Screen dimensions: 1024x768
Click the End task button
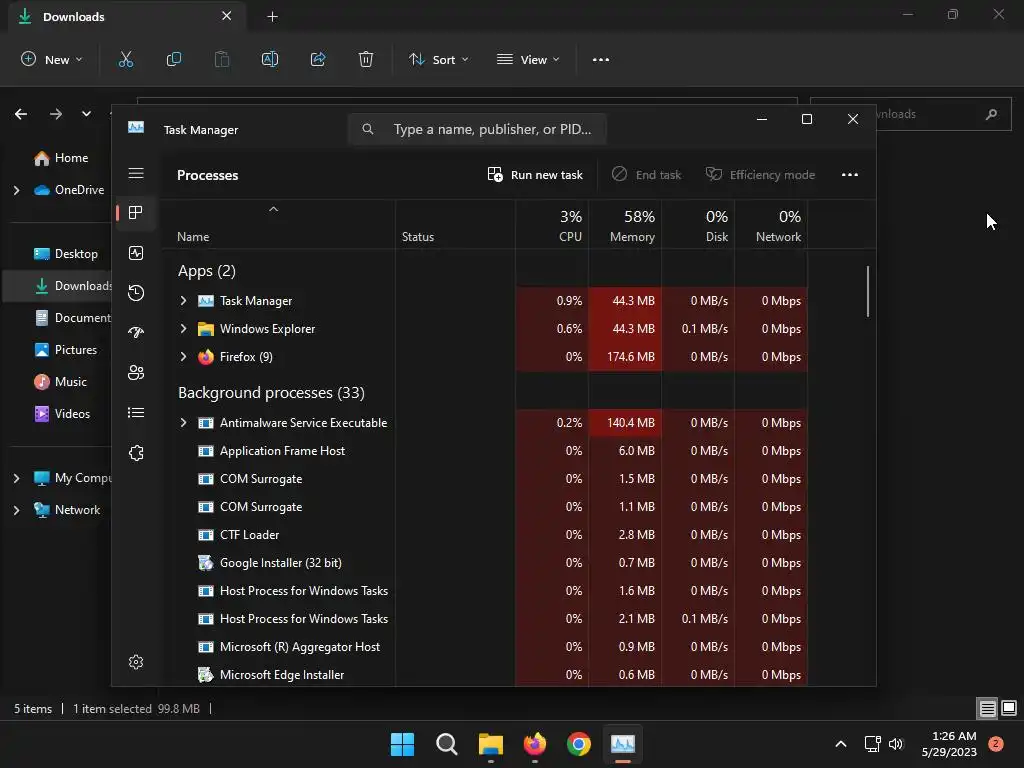pos(646,174)
